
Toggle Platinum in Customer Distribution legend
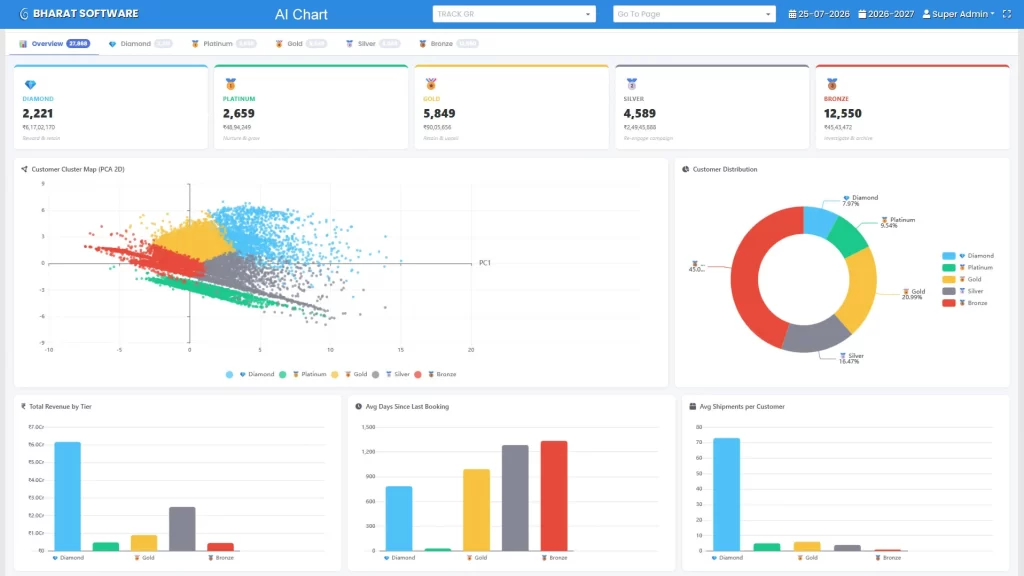(968, 268)
